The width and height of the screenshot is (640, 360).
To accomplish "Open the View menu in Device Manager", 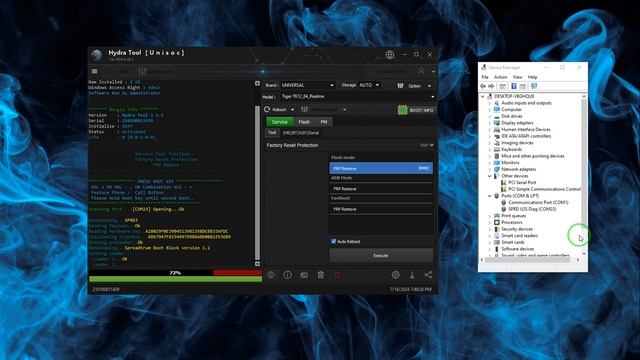I will tap(517, 77).
